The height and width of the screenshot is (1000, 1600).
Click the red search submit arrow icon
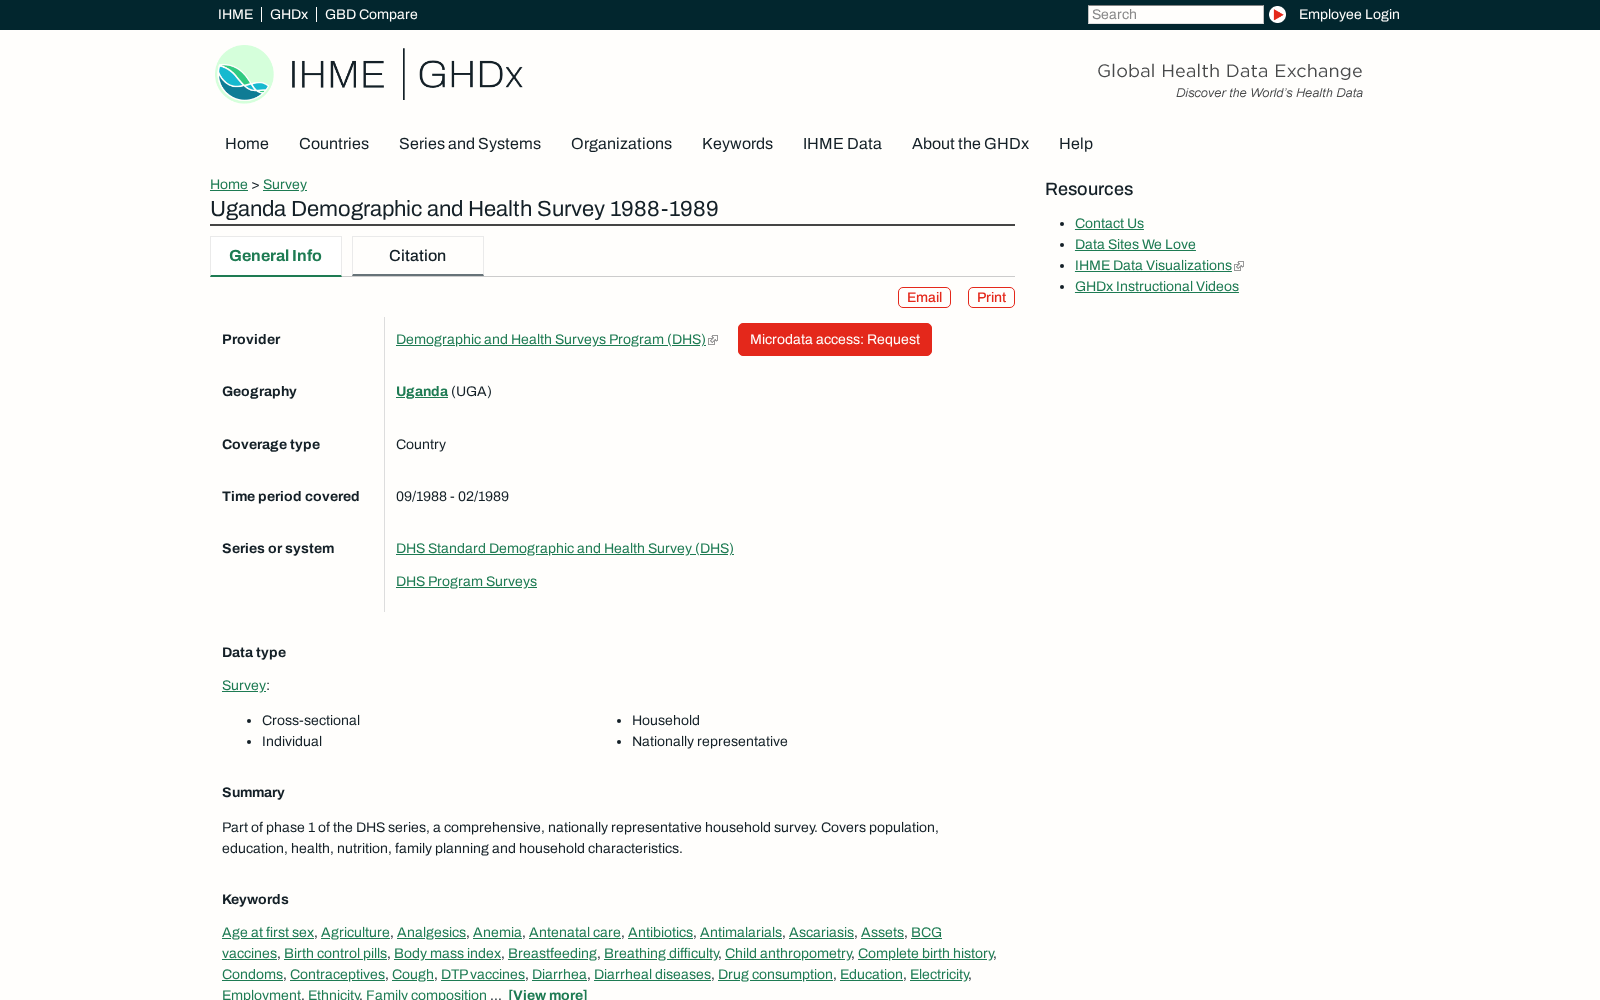coord(1277,14)
